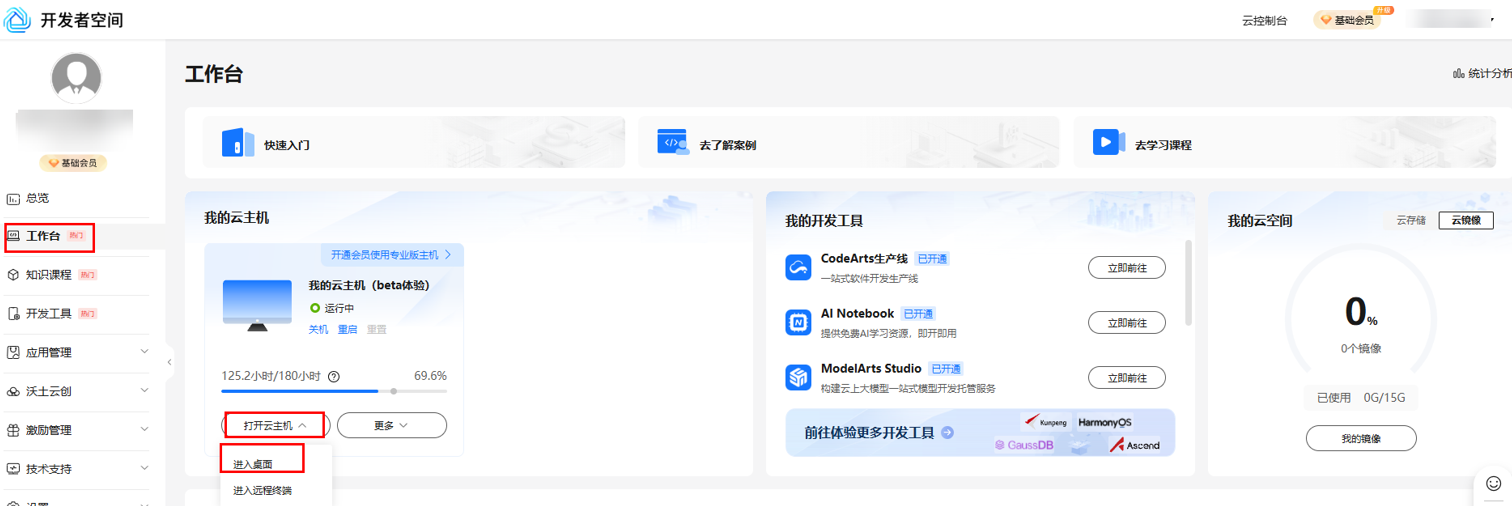Click the 统计分析 bar chart icon
1512x506 pixels.
pyautogui.click(x=1458, y=74)
